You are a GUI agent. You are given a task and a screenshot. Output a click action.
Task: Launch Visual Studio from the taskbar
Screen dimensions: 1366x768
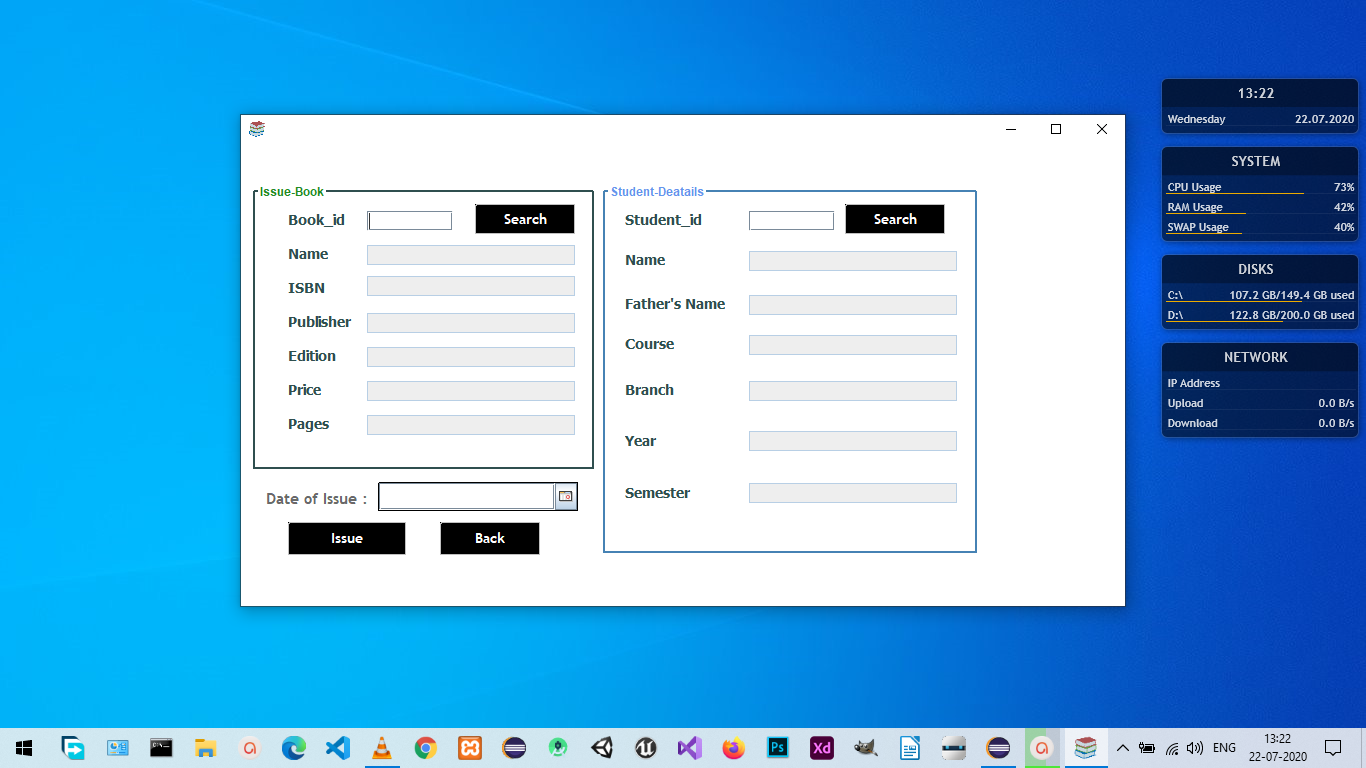(x=690, y=748)
